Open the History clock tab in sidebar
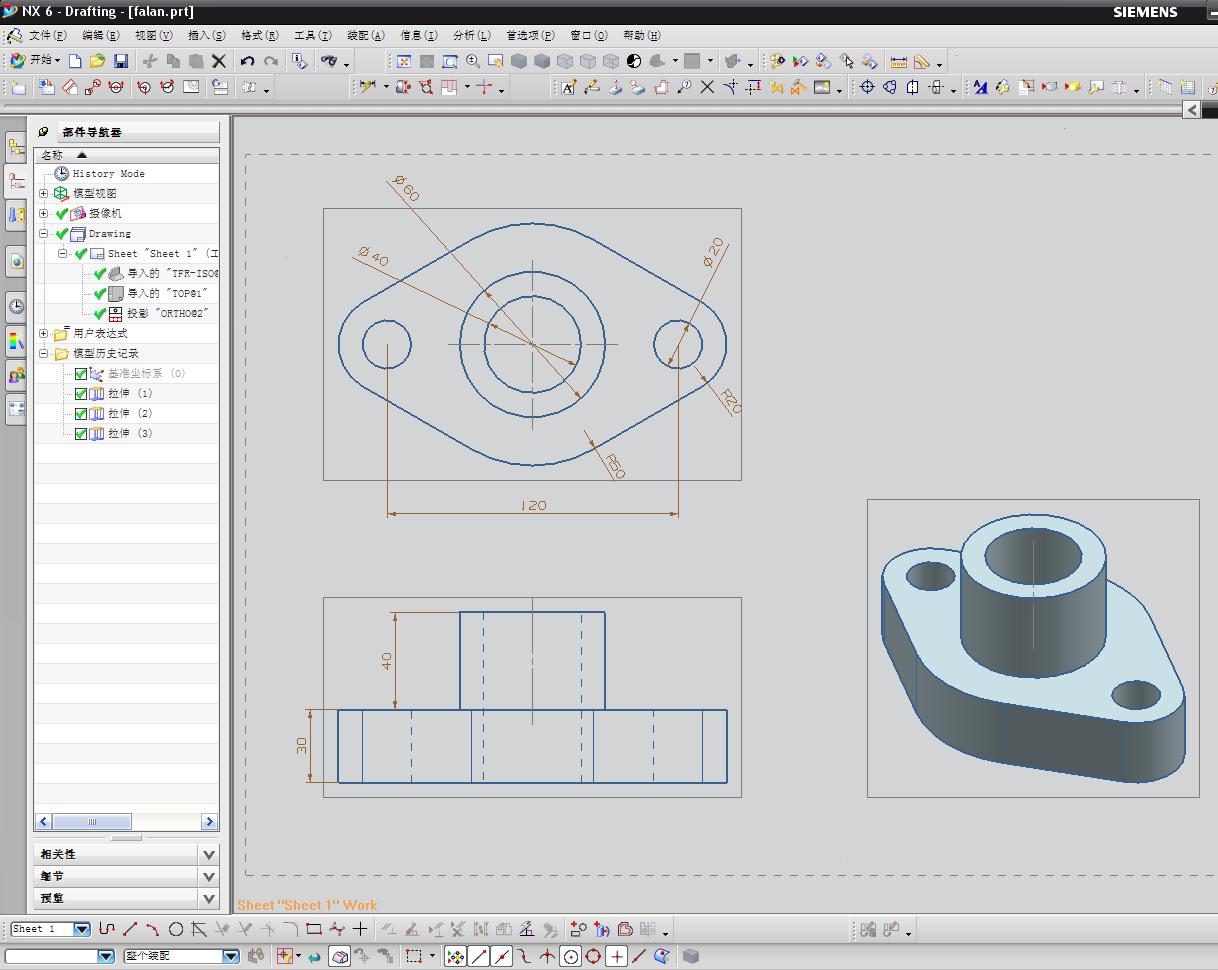 16,306
